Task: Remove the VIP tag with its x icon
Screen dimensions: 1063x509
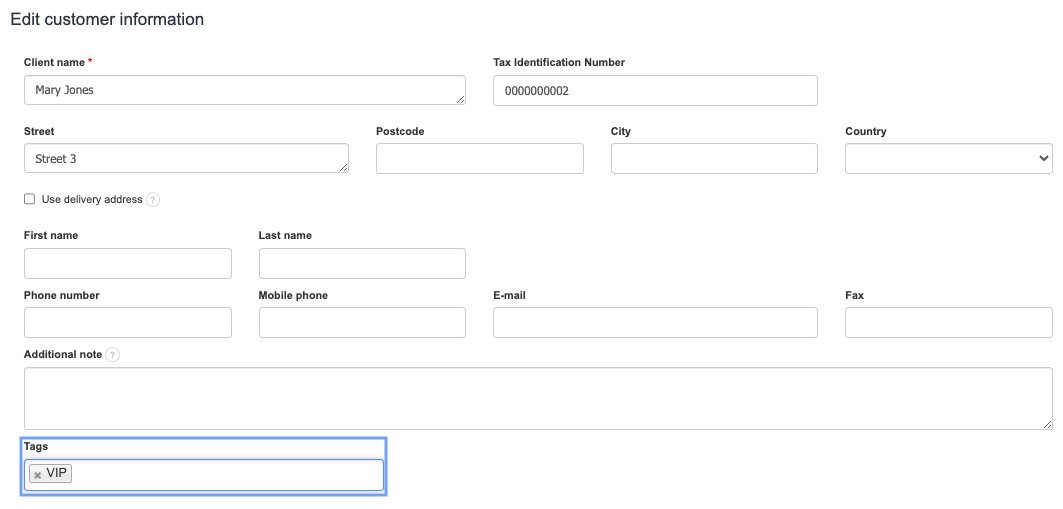Action: click(x=38, y=475)
